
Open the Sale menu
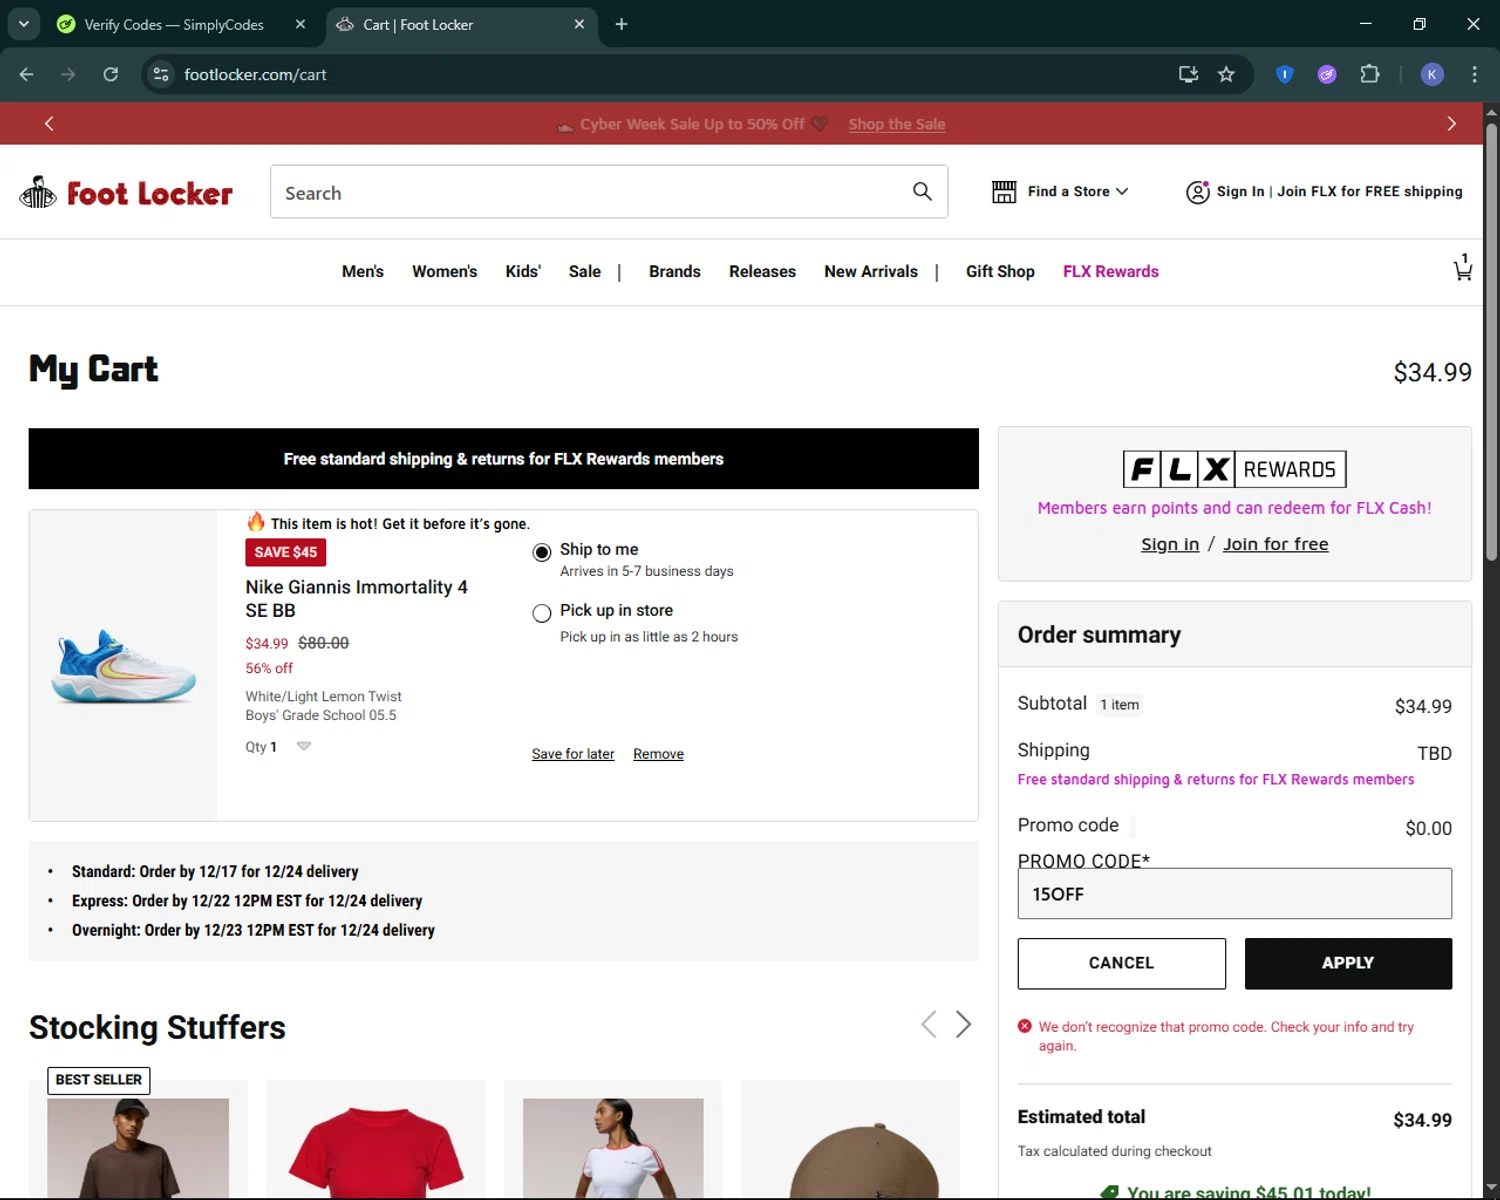(585, 272)
